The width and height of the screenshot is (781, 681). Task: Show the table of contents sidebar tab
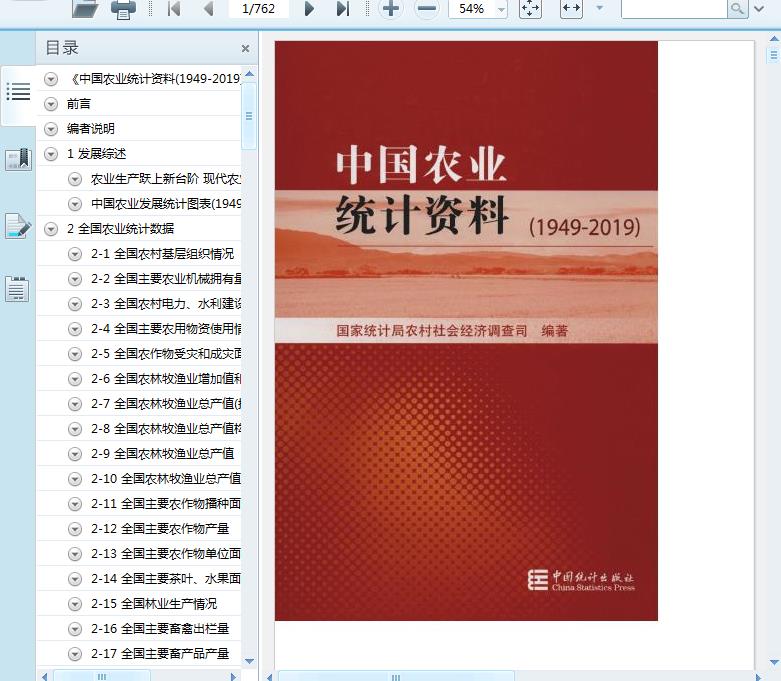18,92
